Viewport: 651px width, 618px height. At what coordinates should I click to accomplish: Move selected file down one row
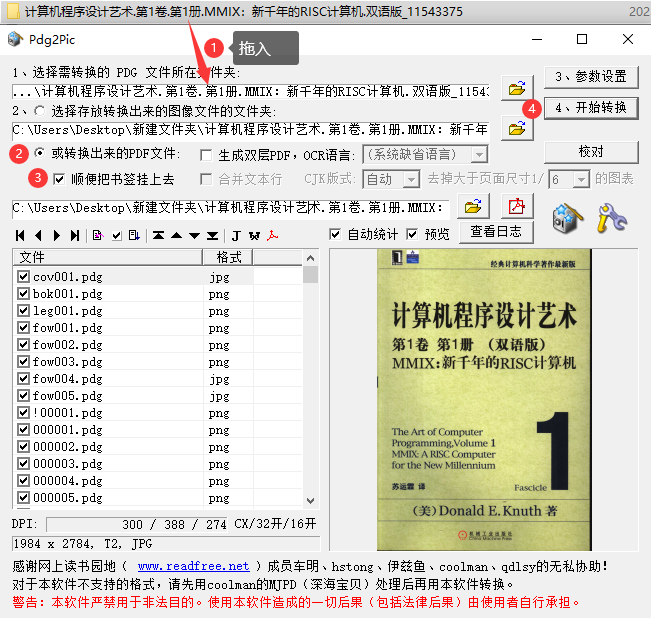(x=194, y=236)
